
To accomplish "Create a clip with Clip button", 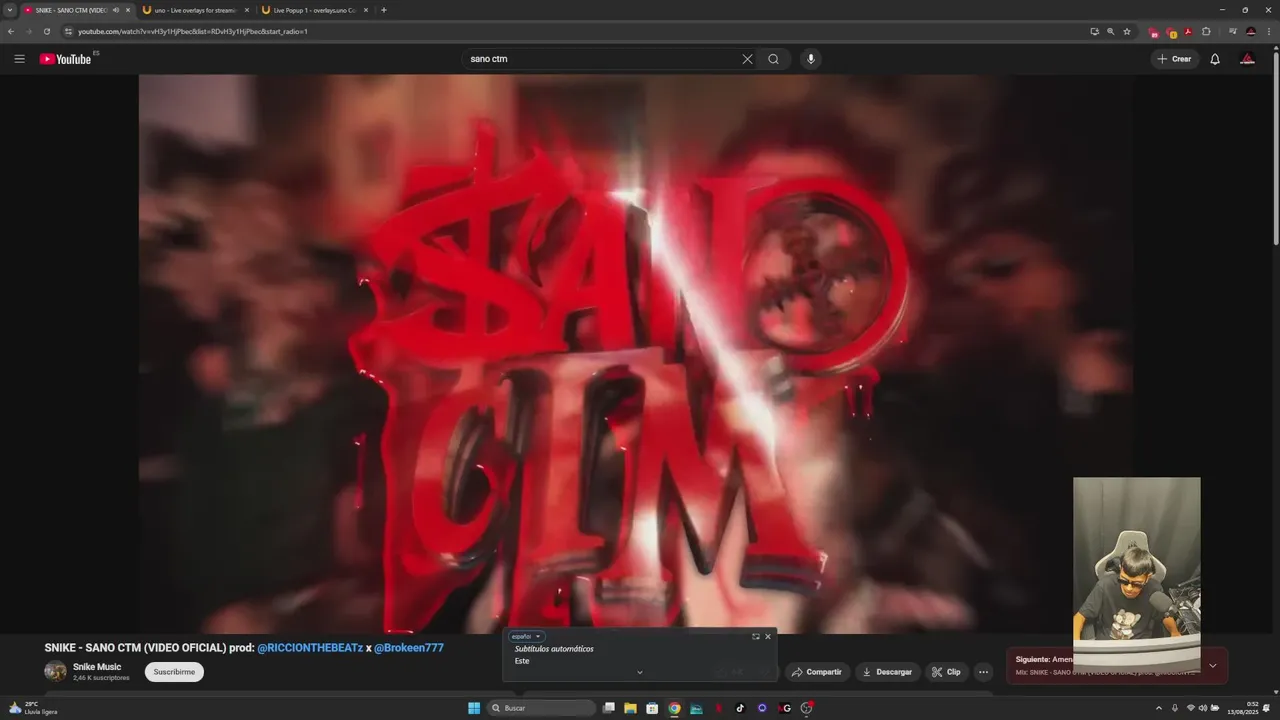I will (946, 672).
